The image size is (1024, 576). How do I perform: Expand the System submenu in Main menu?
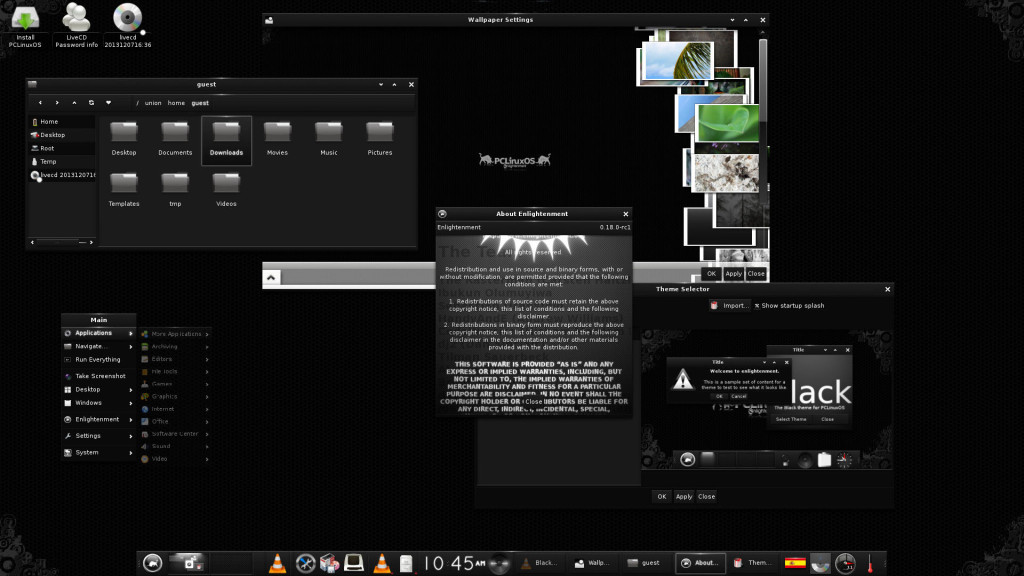[99, 452]
